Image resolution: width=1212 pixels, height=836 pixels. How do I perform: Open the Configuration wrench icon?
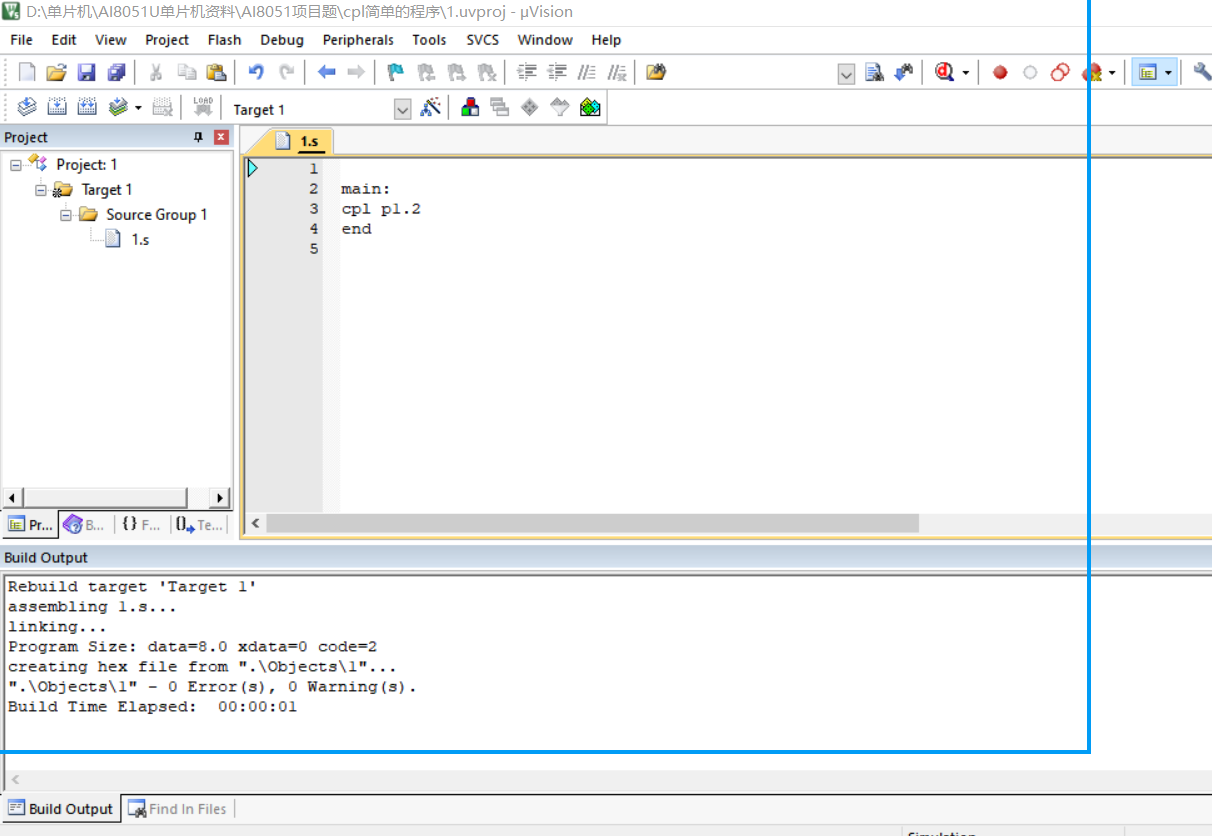(x=1201, y=72)
